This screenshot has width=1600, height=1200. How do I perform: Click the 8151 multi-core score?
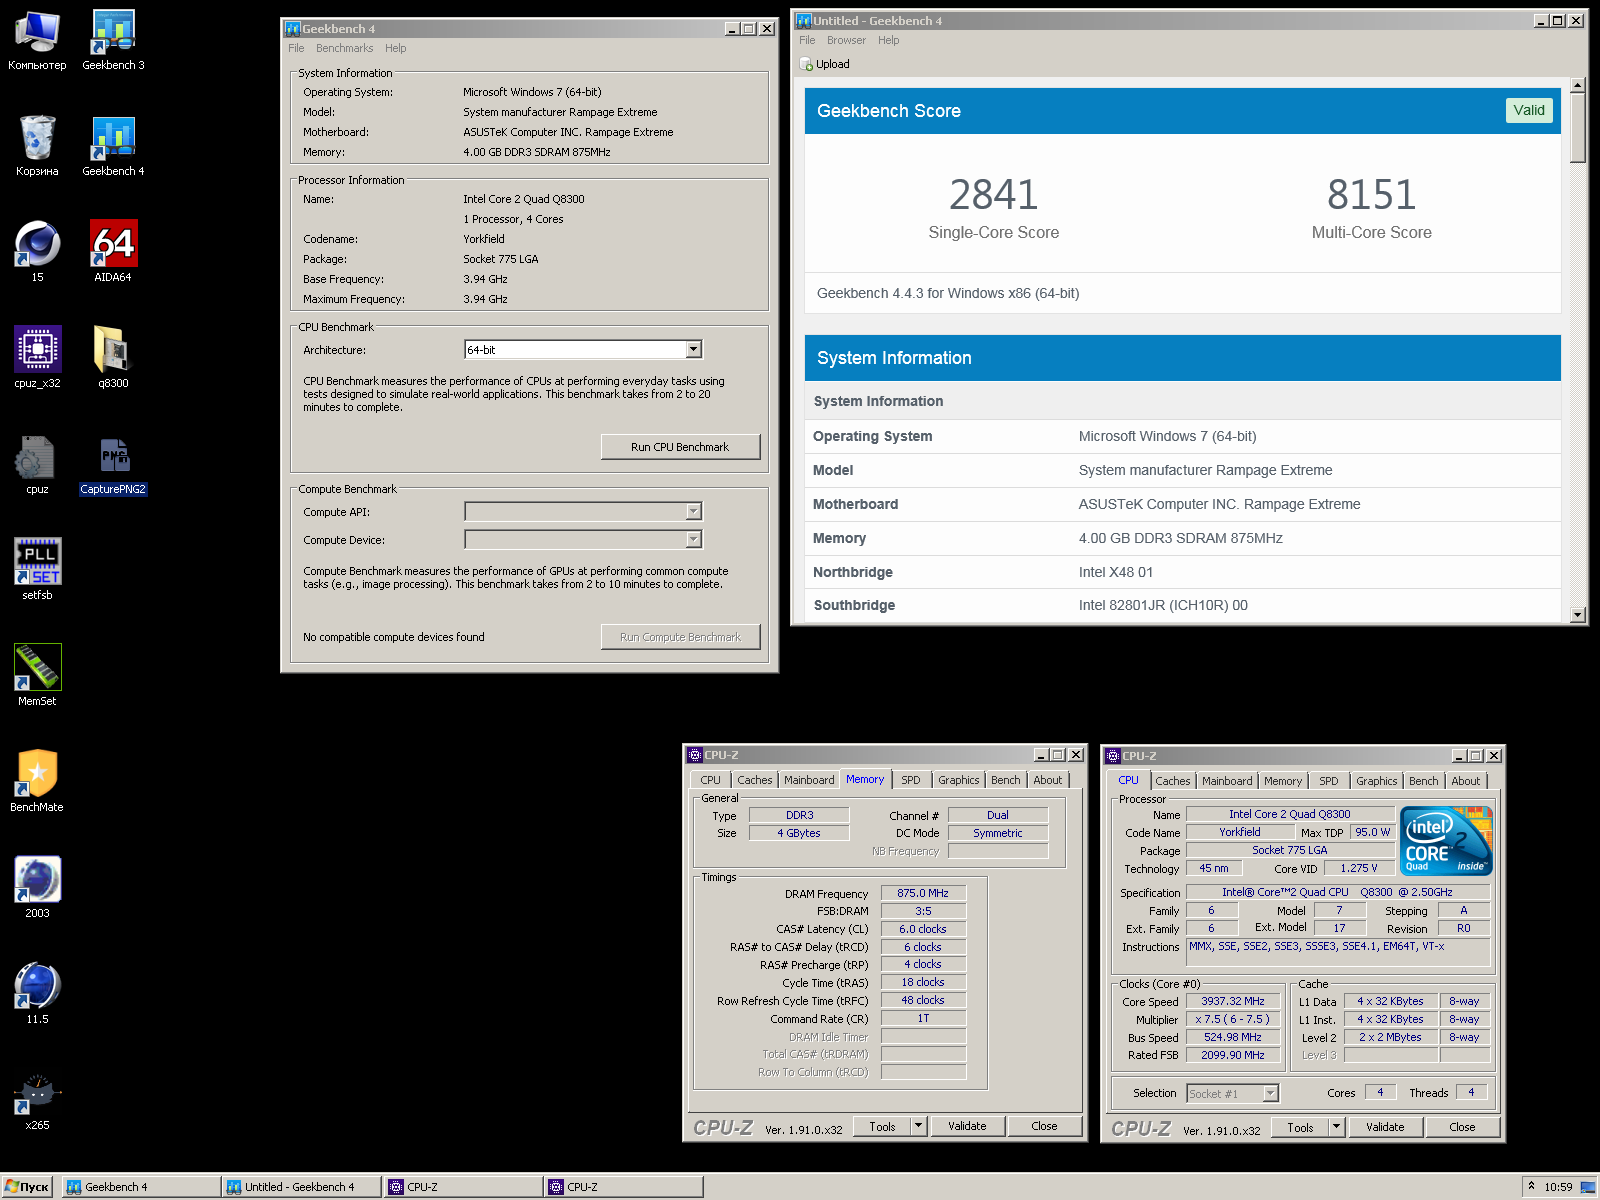(x=1371, y=194)
